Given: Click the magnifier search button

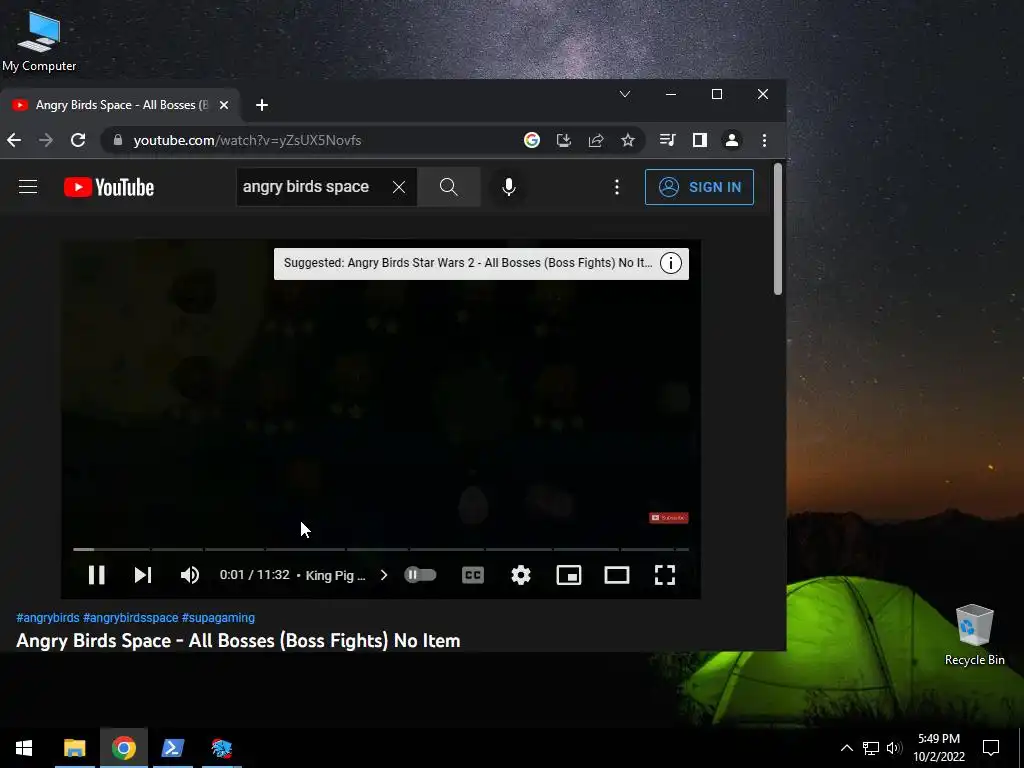Looking at the screenshot, I should (449, 187).
